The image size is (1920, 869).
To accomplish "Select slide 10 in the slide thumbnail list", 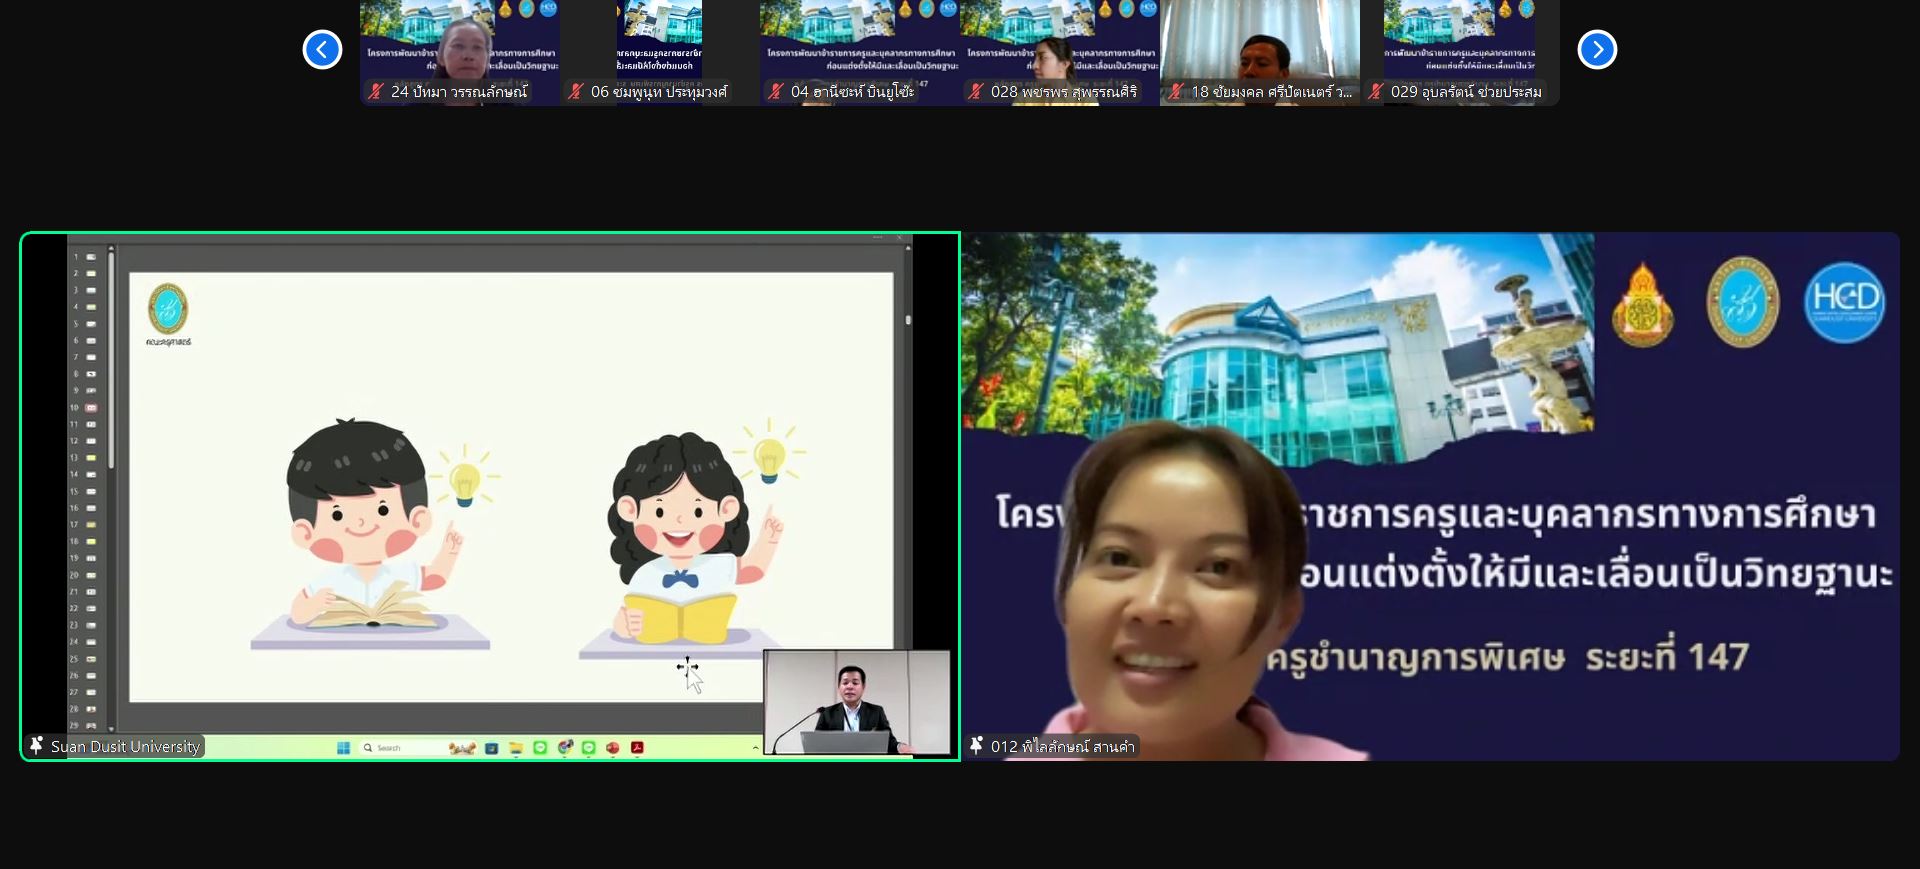I will 91,408.
